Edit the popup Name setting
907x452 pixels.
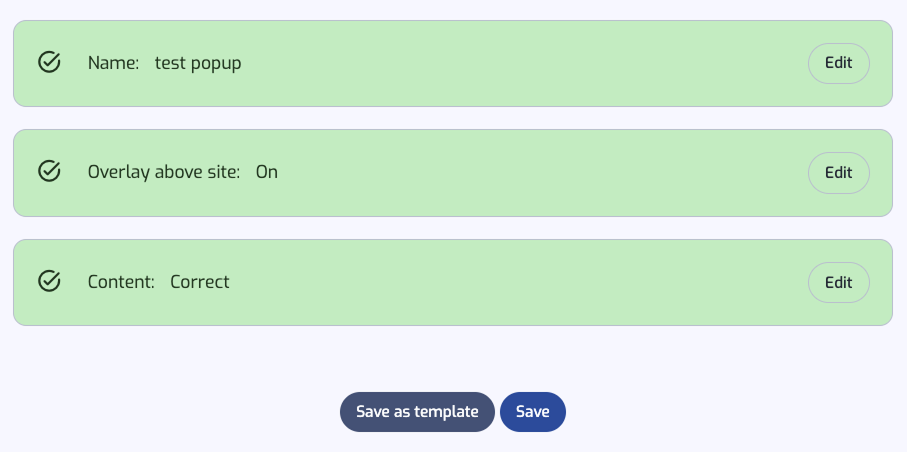(x=839, y=63)
